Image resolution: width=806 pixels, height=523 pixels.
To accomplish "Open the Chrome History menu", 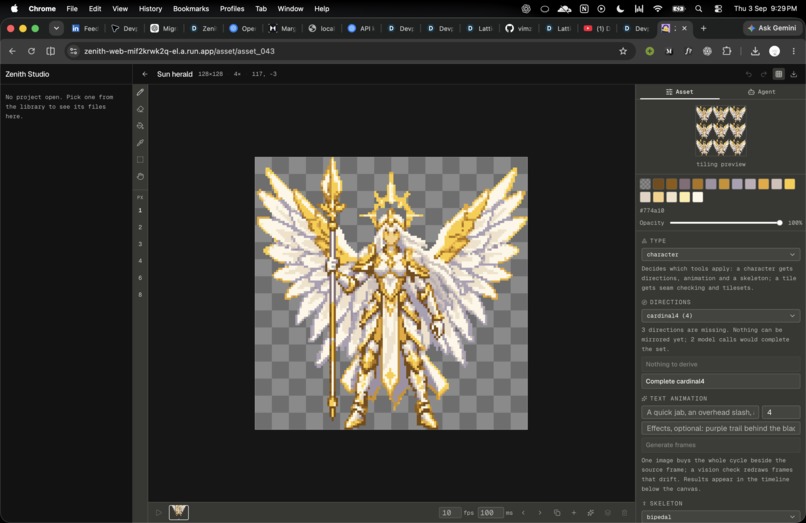I will point(150,9).
